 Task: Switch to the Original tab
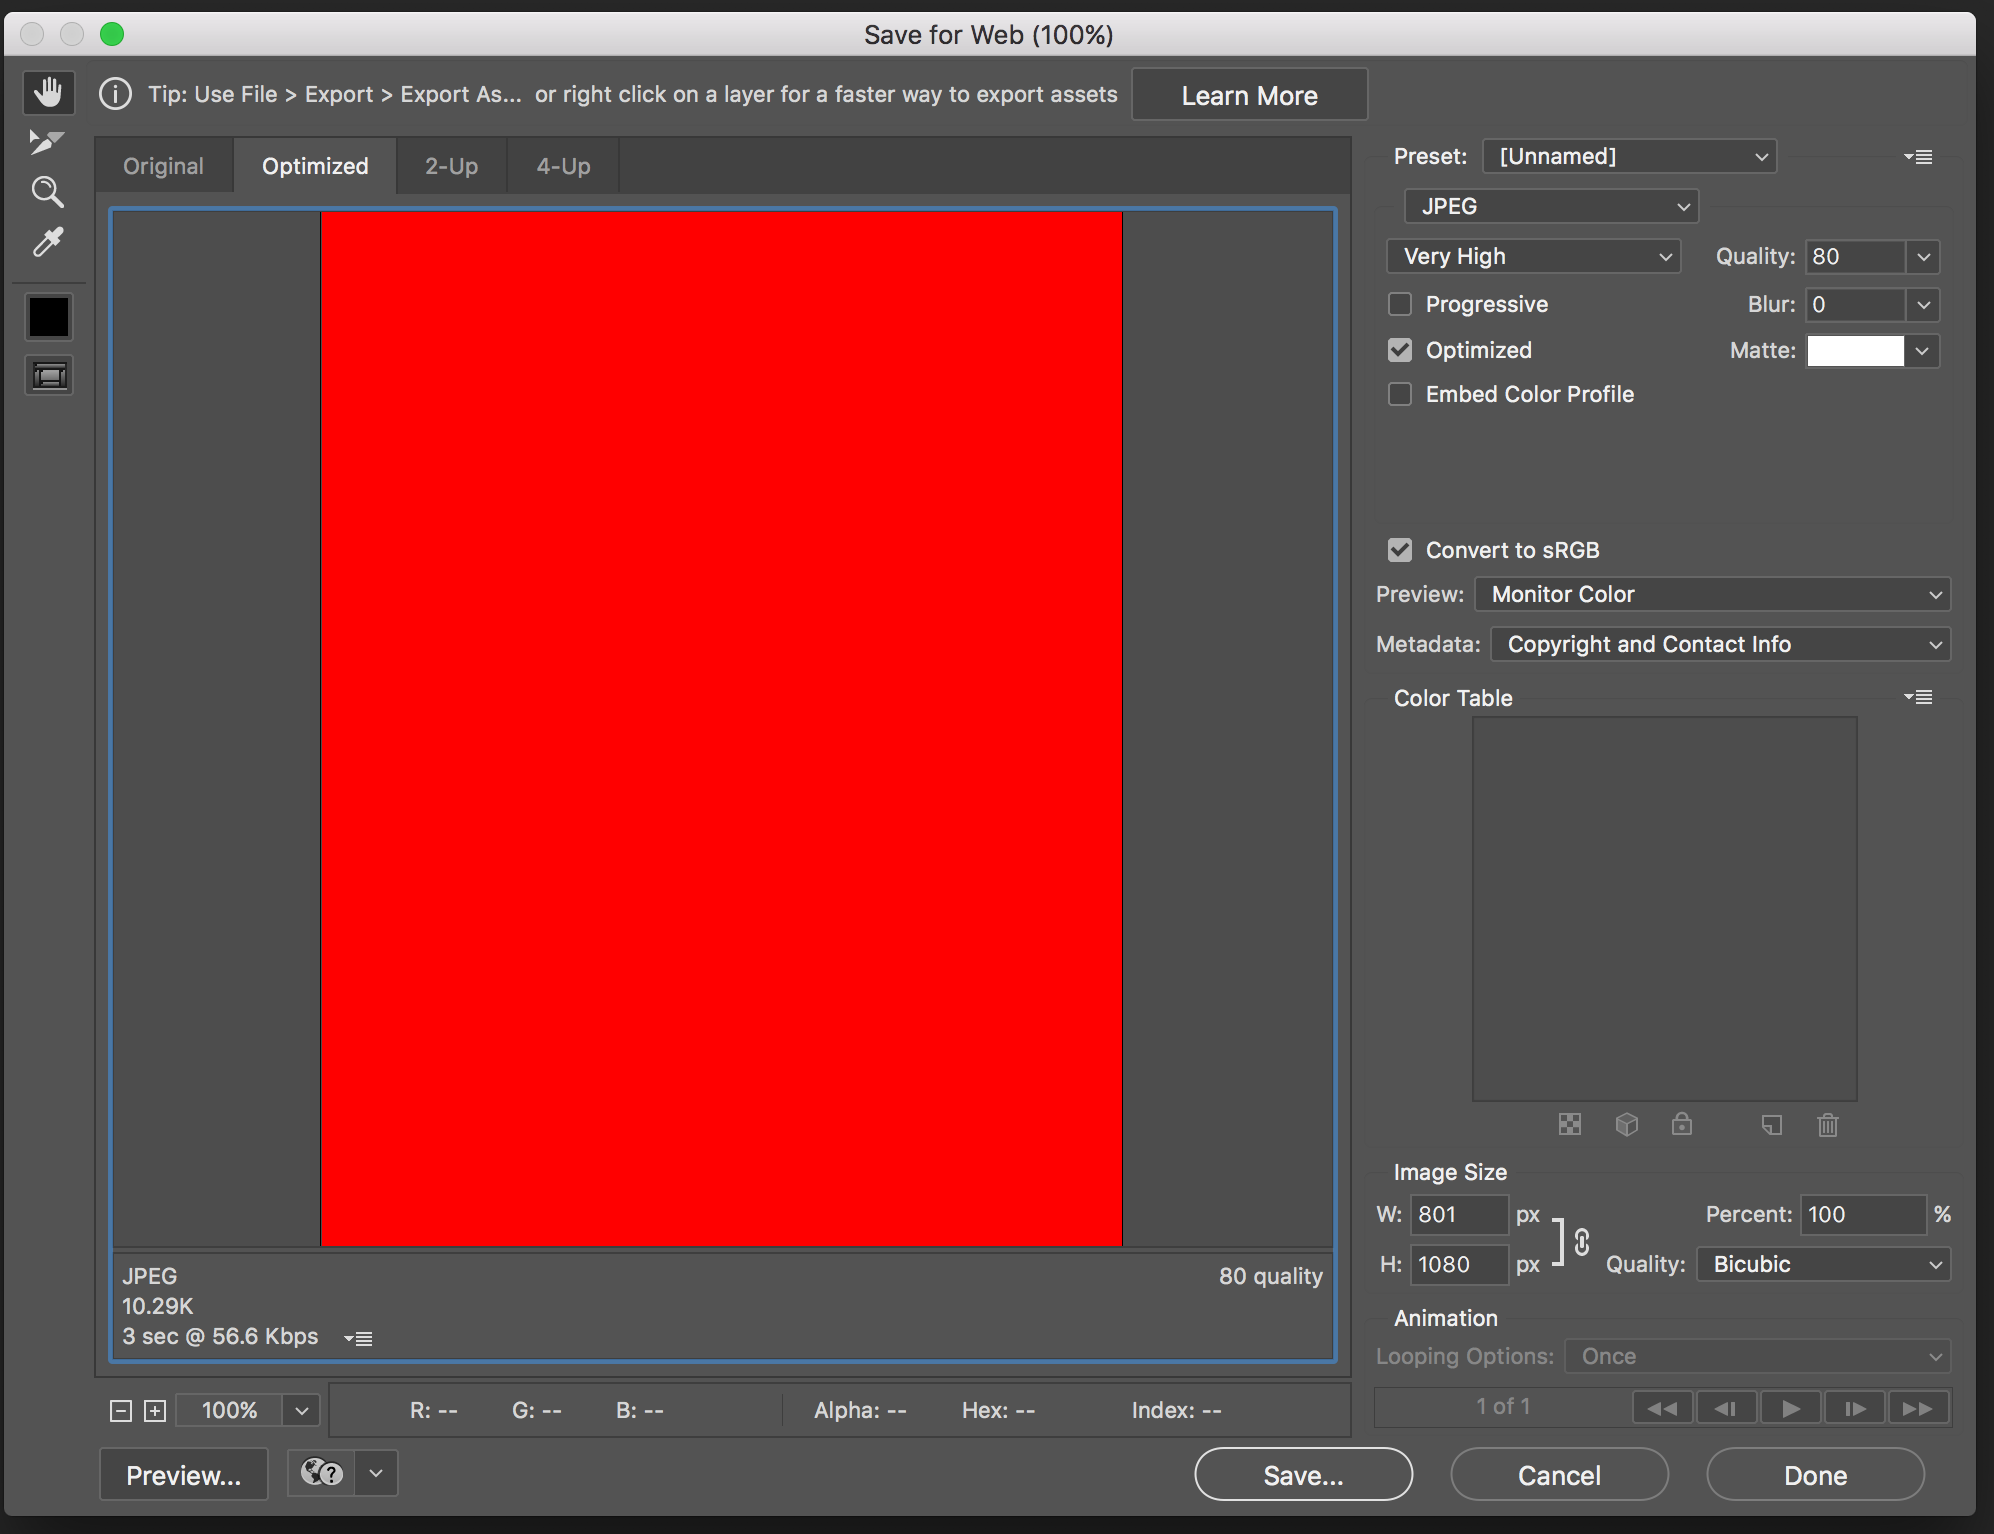click(x=163, y=164)
